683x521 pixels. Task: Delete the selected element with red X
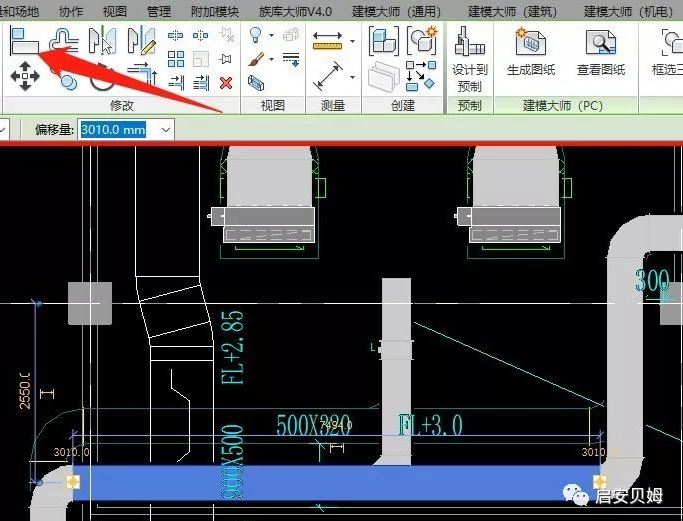point(226,82)
